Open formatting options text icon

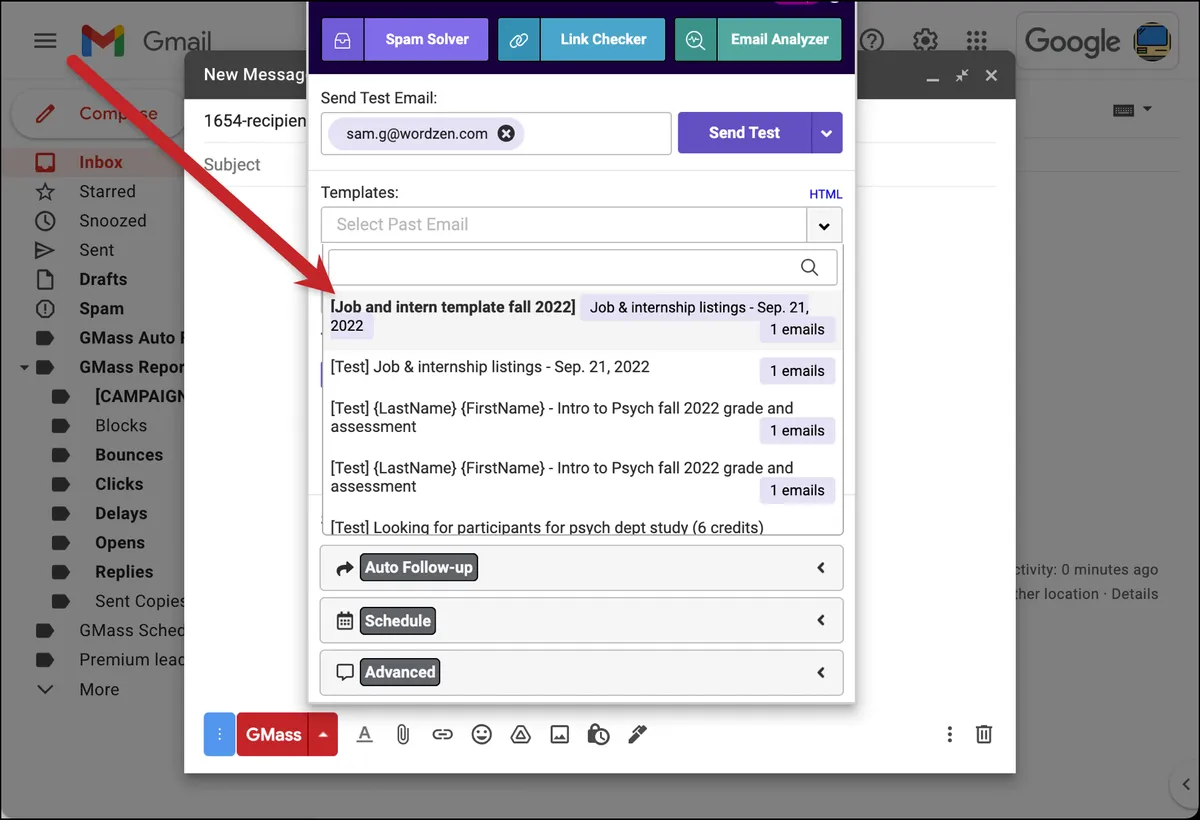(364, 734)
